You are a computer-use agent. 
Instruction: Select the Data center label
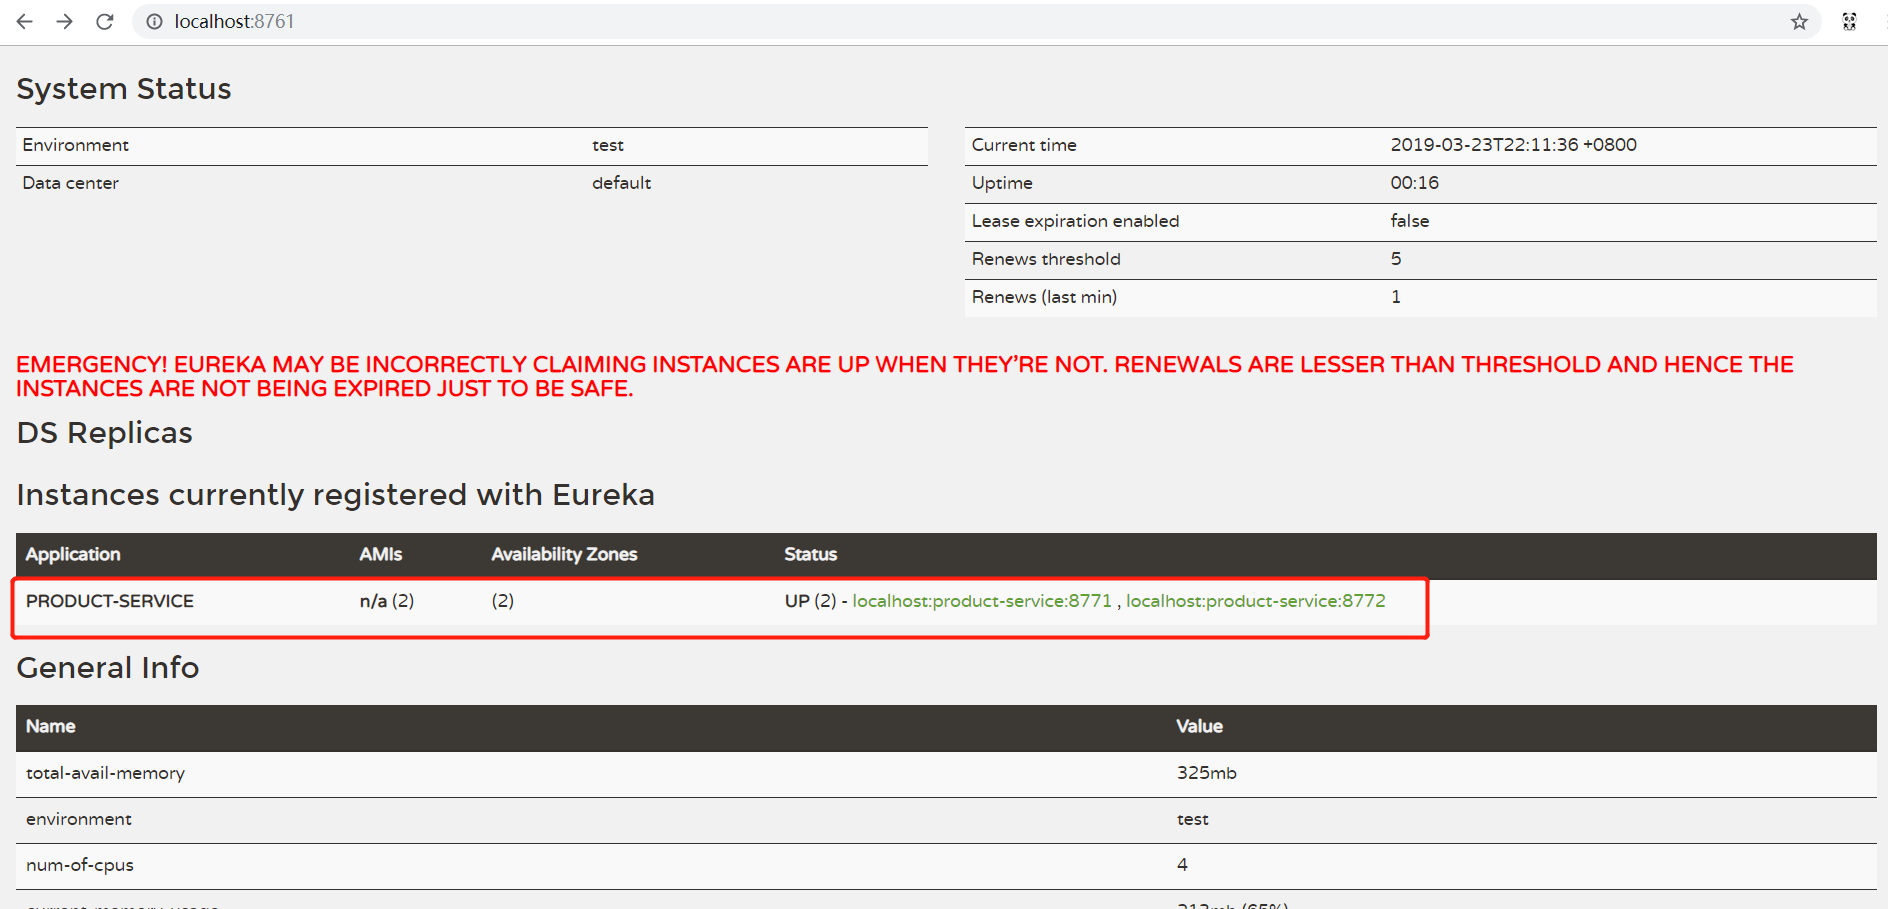[x=71, y=183]
